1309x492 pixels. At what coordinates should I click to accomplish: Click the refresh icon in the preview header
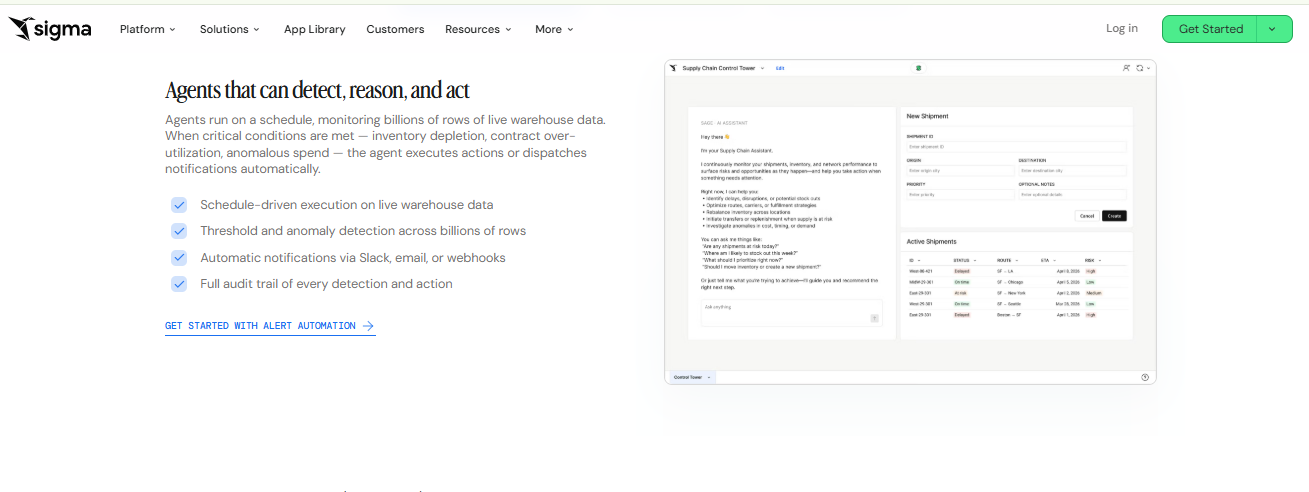tap(1142, 68)
